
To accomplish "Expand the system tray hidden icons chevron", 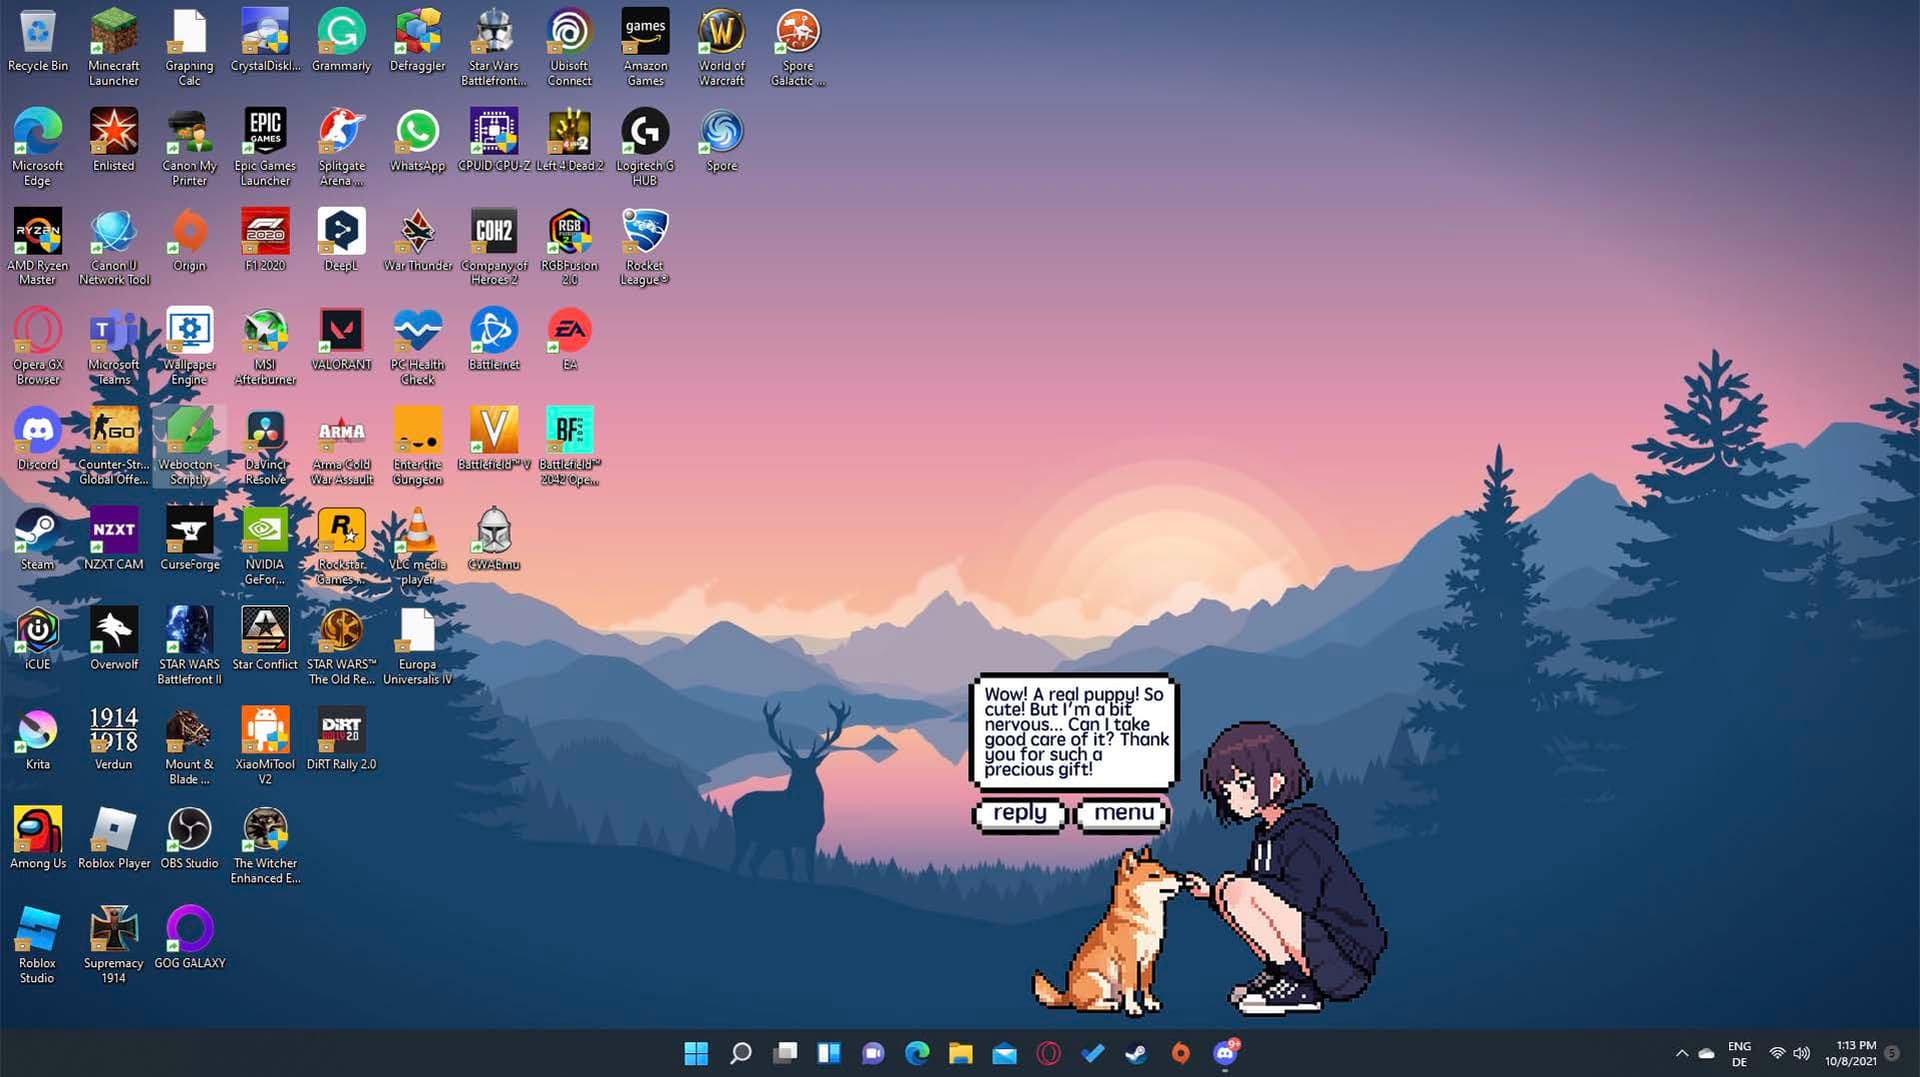I will click(x=1681, y=1053).
